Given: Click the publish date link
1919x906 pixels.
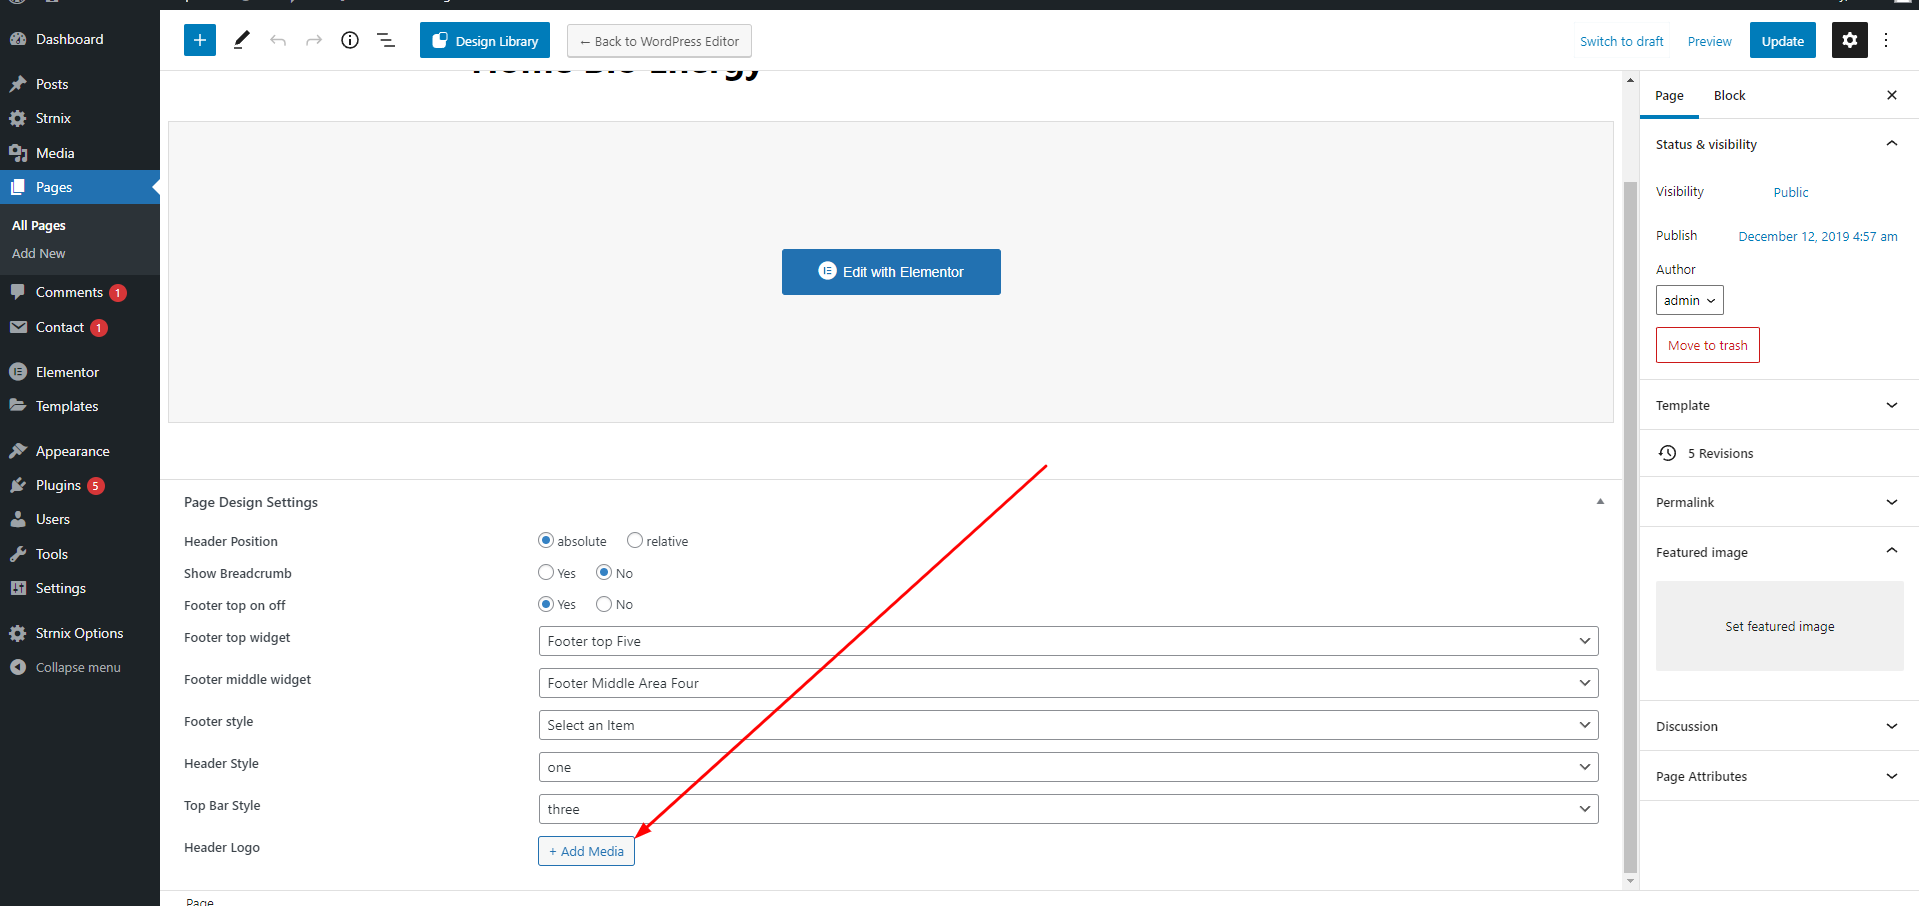Looking at the screenshot, I should pos(1818,236).
